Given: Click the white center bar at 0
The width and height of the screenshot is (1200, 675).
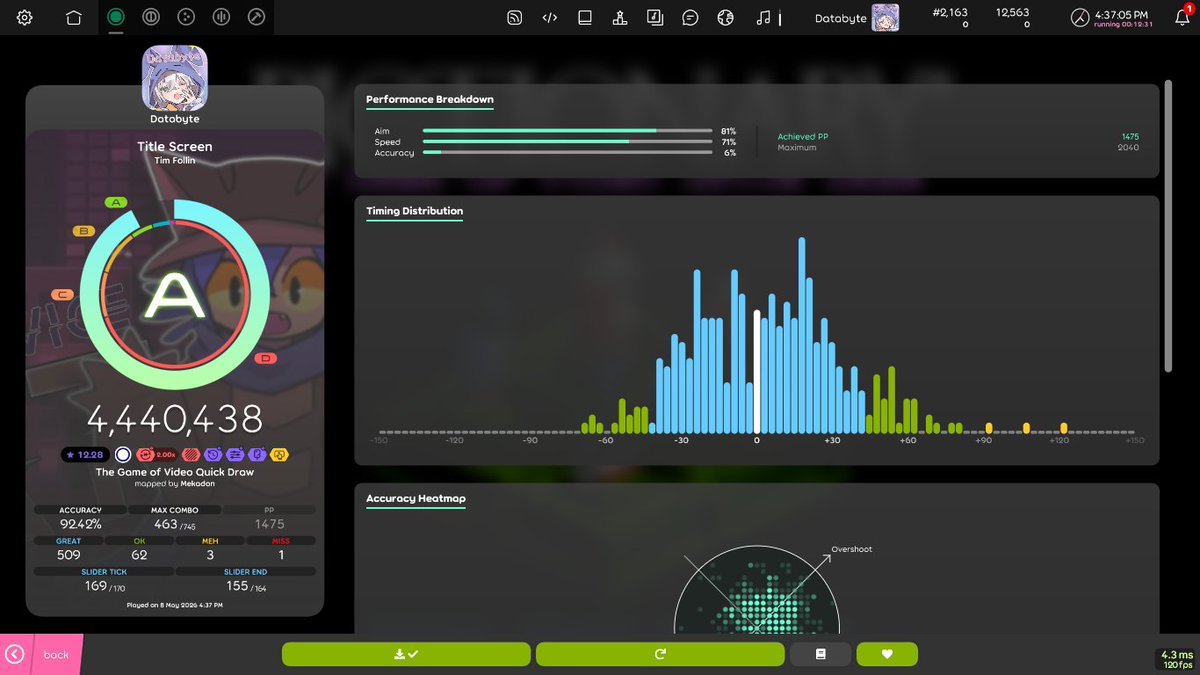Looking at the screenshot, I should click(x=757, y=372).
